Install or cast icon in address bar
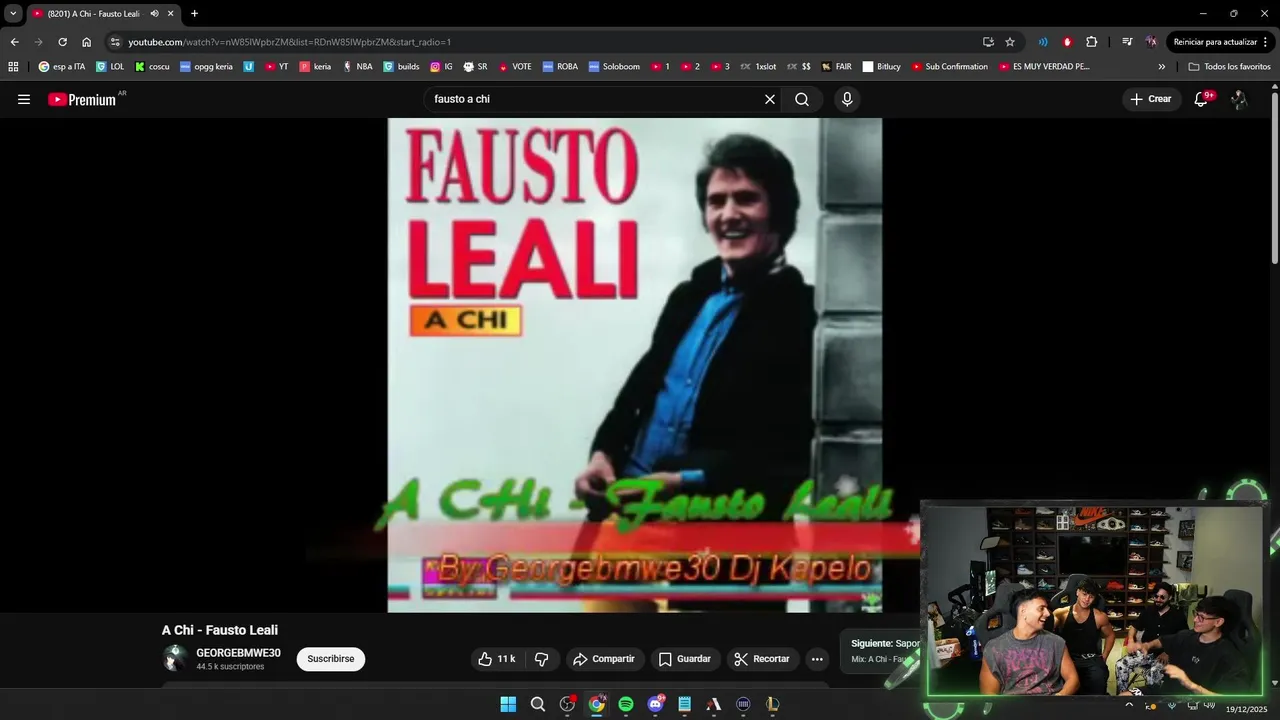The height and width of the screenshot is (720, 1280). 988,42
